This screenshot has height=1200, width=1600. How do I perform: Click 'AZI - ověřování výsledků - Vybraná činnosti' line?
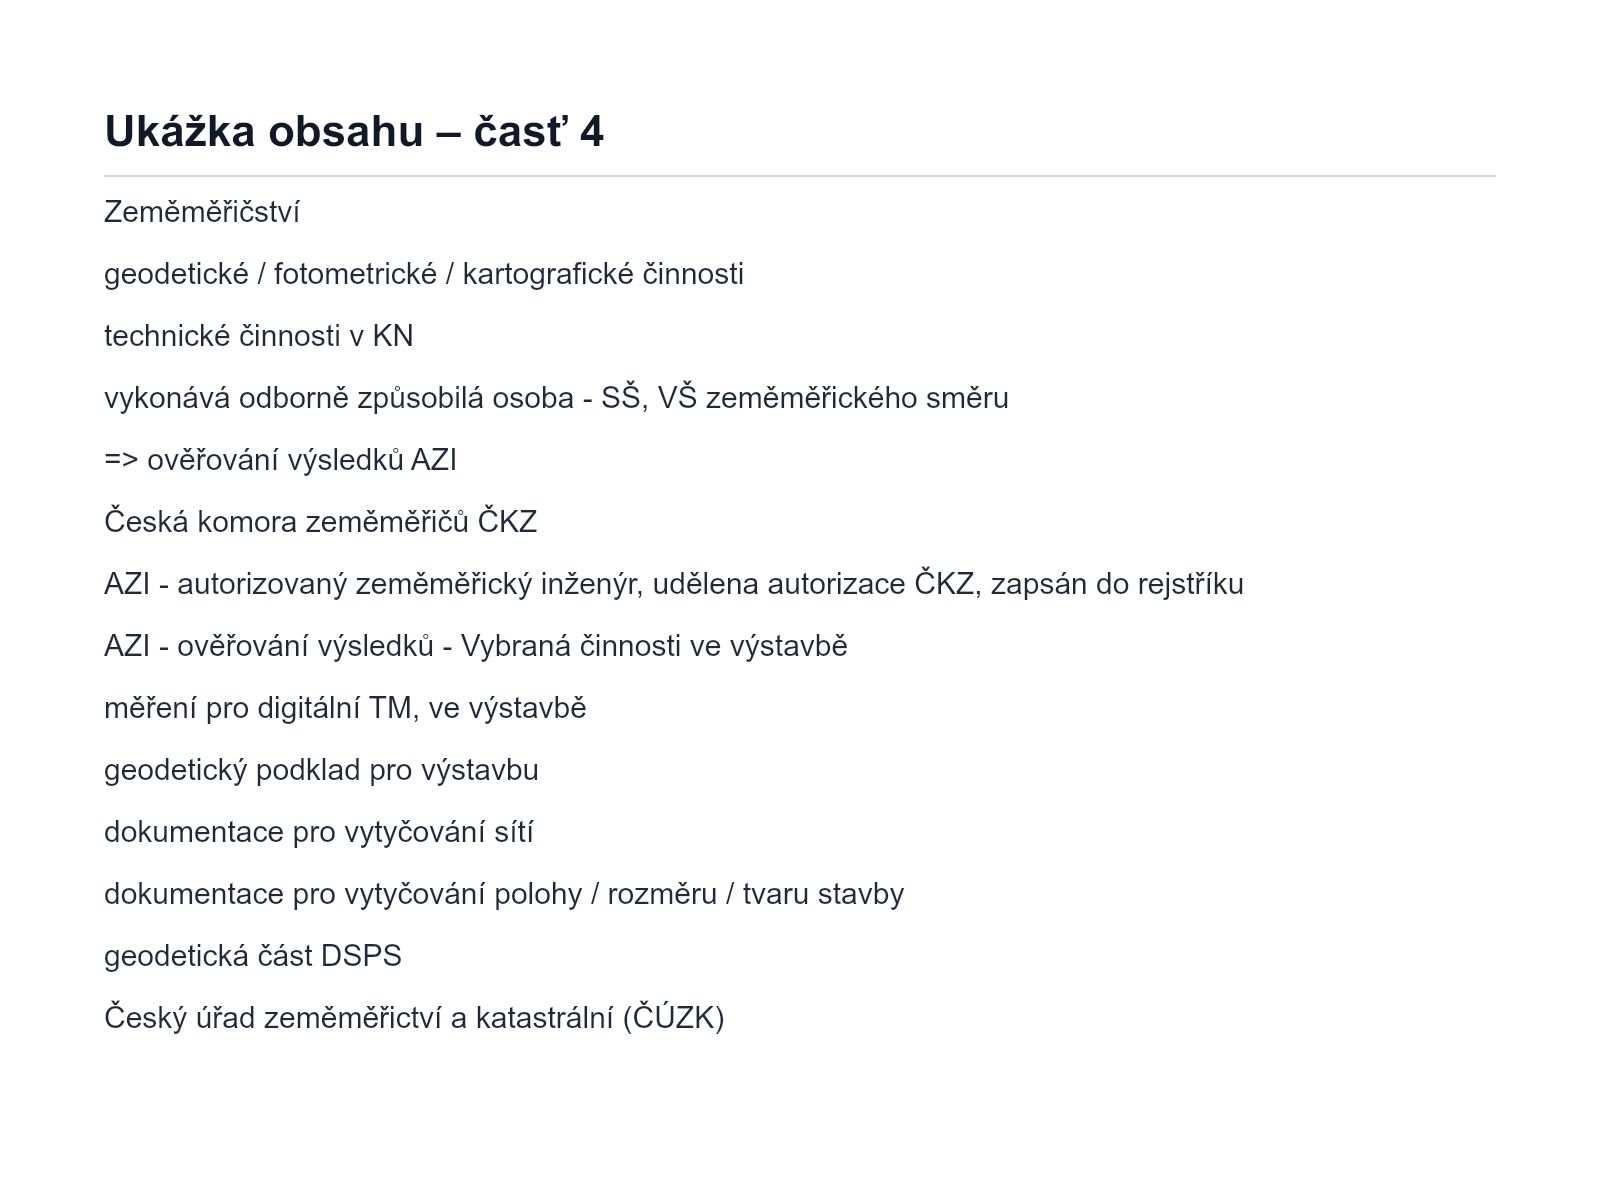[476, 646]
